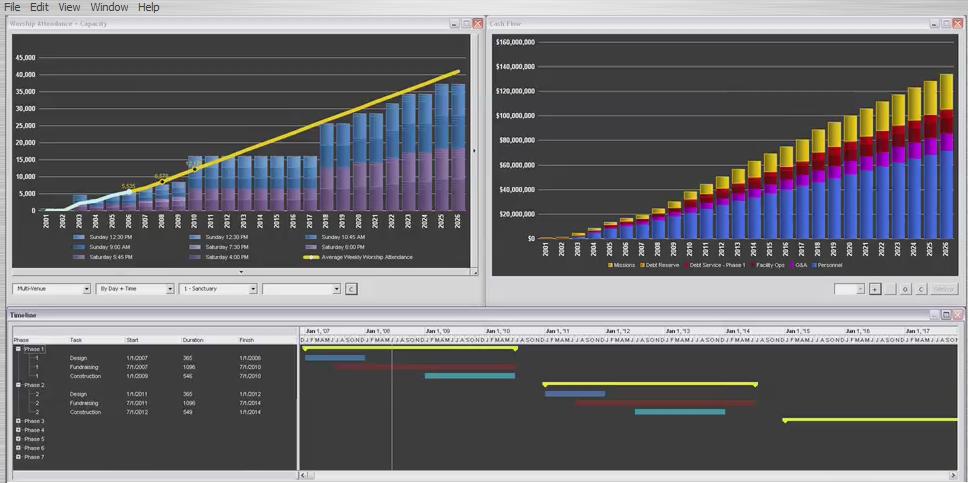Open the Multi-Venue dropdown

pyautogui.click(x=51, y=289)
